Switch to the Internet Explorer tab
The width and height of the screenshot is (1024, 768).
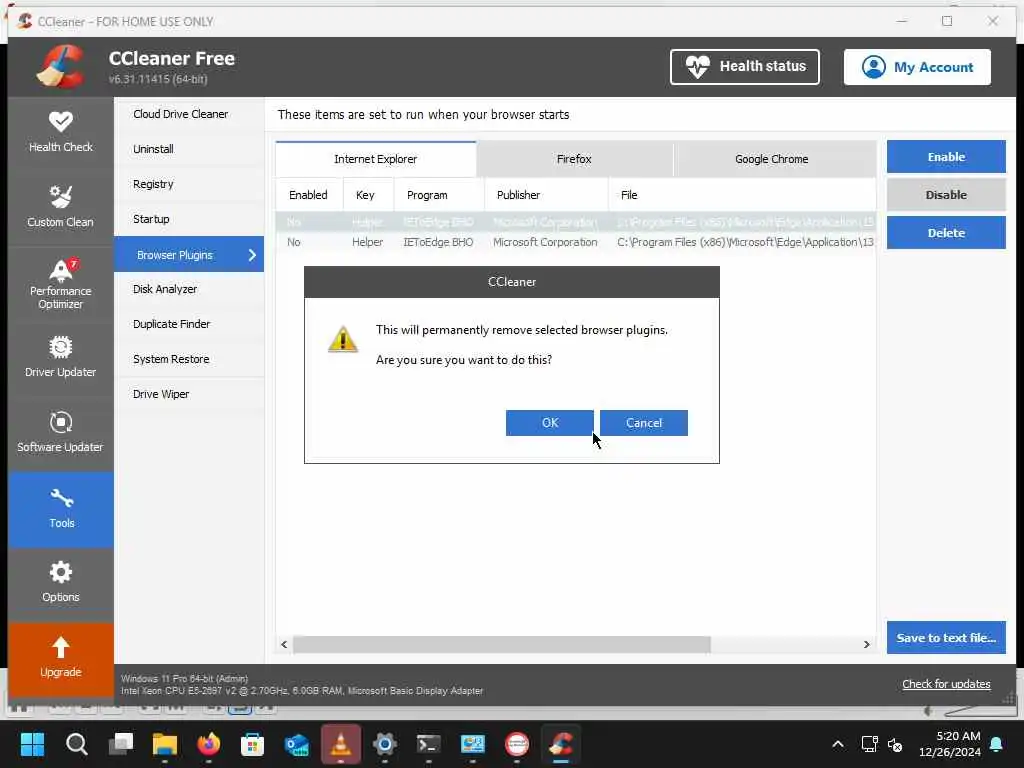tap(376, 159)
